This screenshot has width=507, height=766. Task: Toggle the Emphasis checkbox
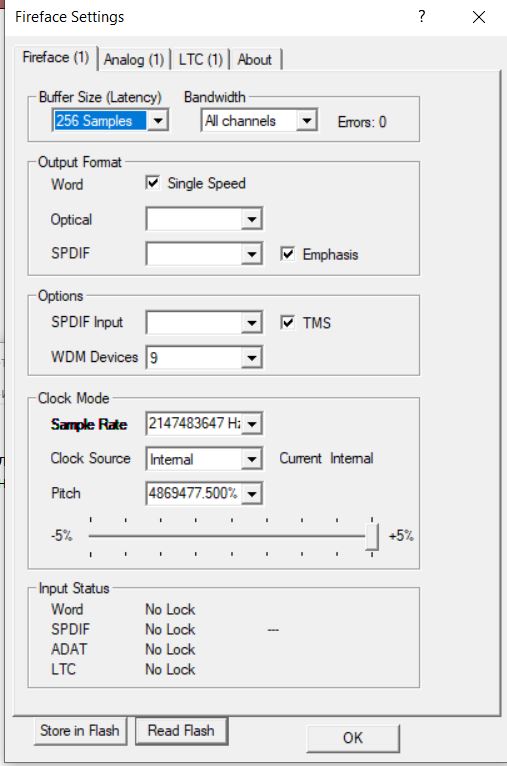[288, 254]
